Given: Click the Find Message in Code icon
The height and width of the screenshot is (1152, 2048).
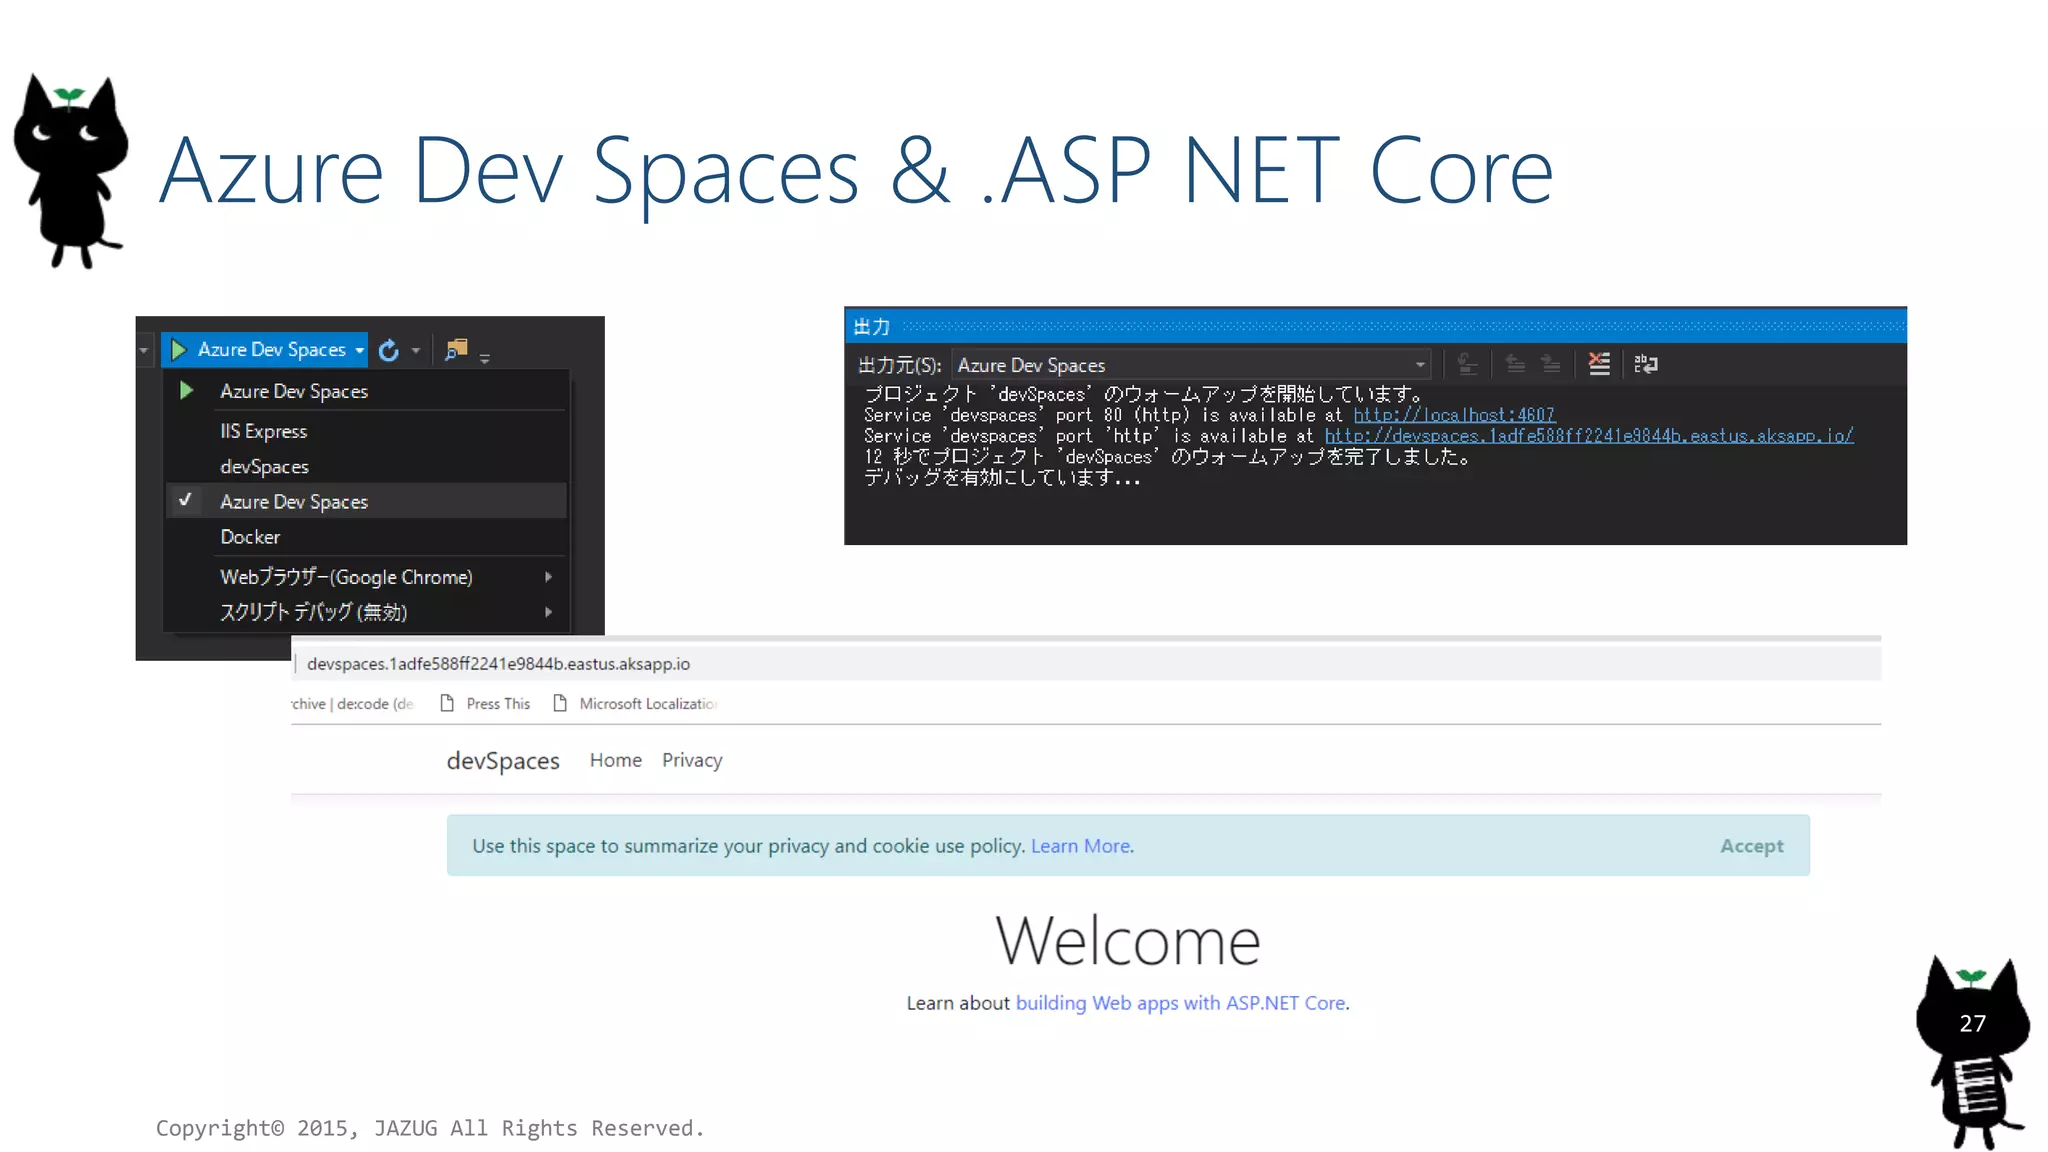Looking at the screenshot, I should 1467,364.
